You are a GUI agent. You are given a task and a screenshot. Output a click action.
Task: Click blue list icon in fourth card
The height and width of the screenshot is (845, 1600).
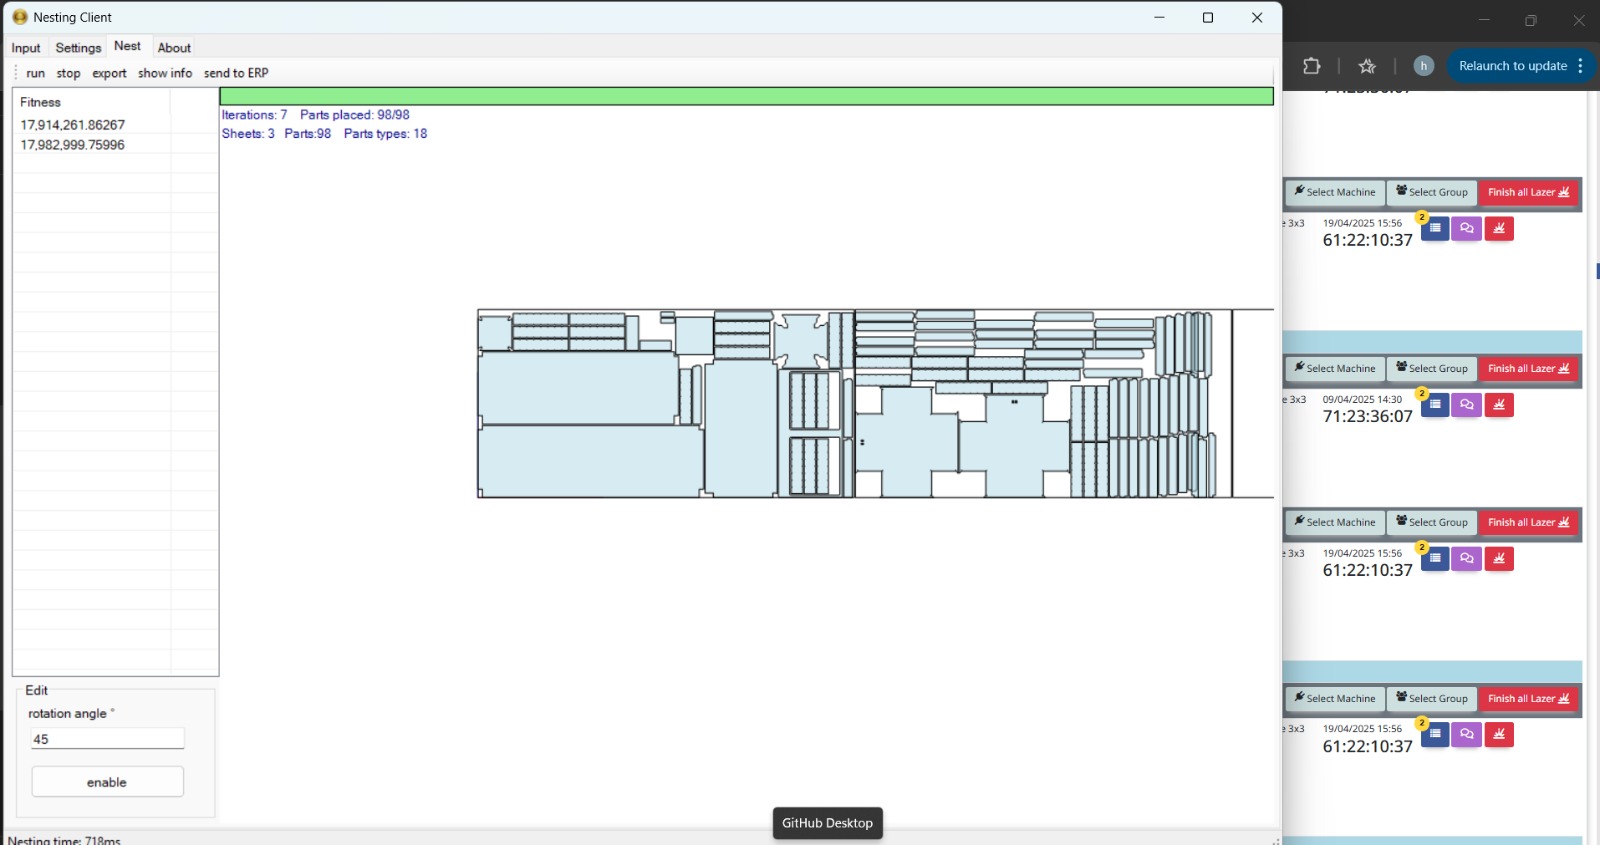(x=1435, y=734)
